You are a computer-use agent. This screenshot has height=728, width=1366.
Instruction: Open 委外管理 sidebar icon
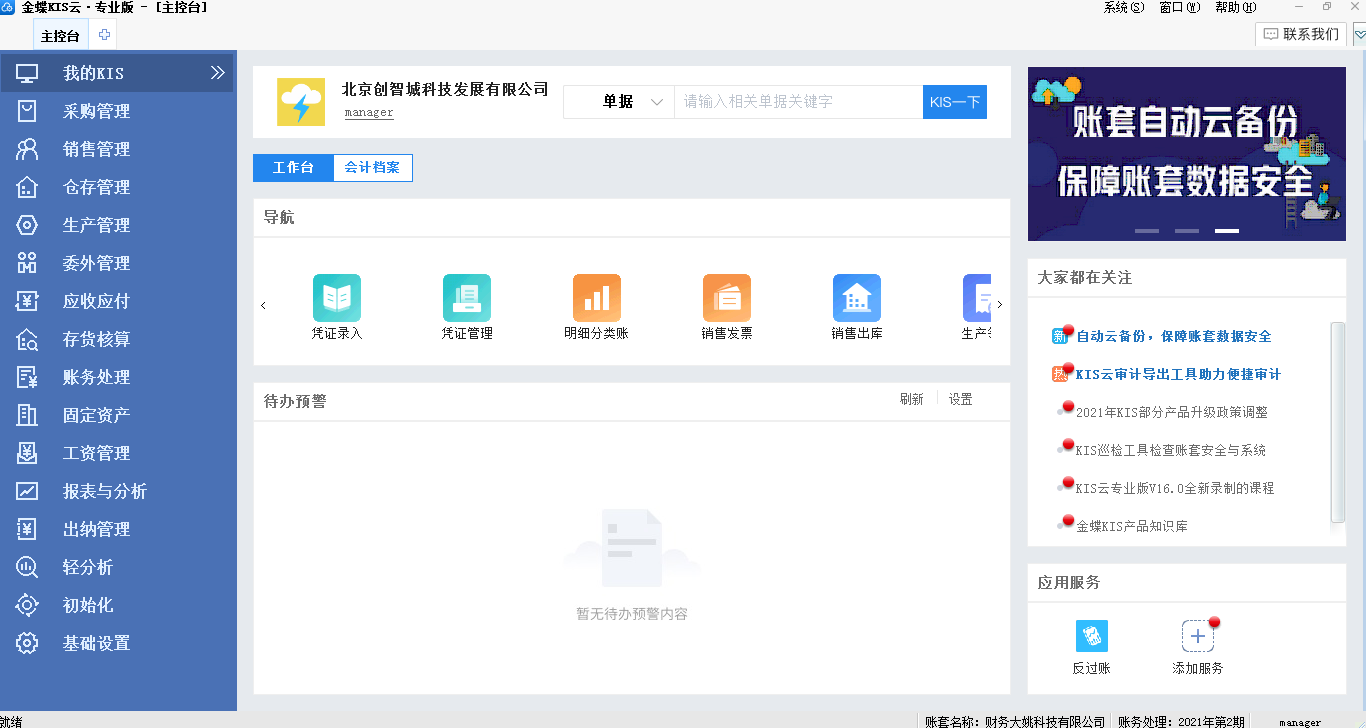tap(27, 263)
